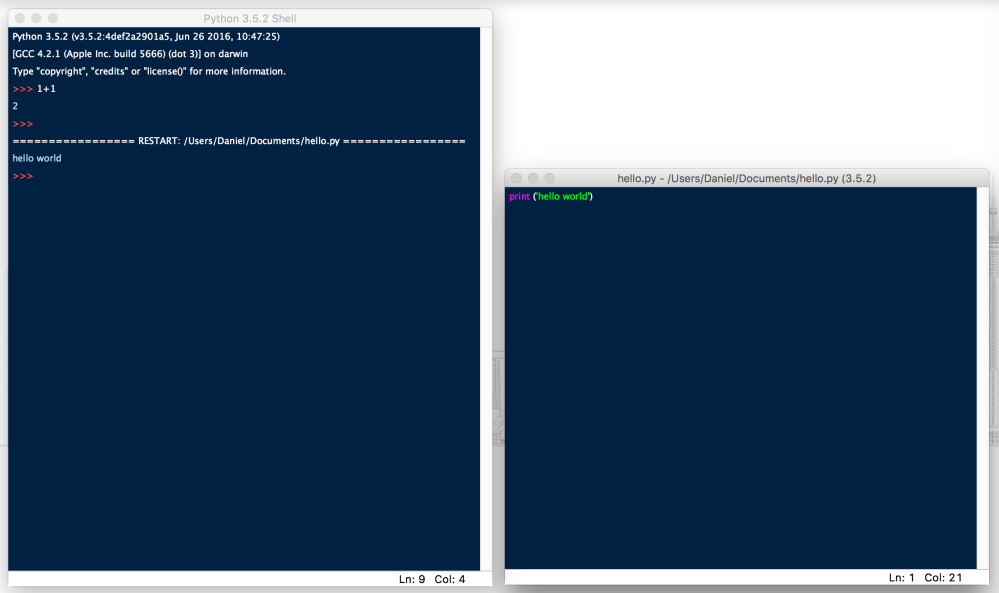The width and height of the screenshot is (999, 593).
Task: Zoom the Python Shell window
Action: click(x=53, y=18)
